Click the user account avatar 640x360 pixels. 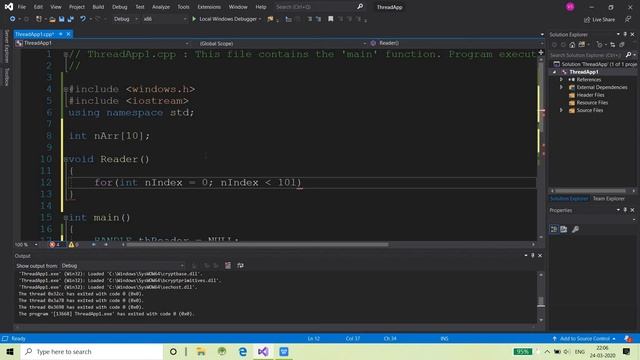570,7
